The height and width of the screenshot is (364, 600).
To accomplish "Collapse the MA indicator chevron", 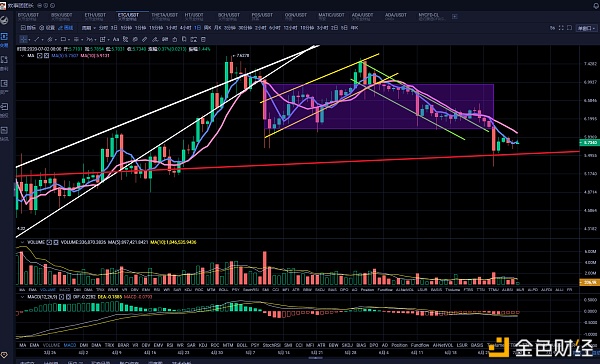I will 22,55.
